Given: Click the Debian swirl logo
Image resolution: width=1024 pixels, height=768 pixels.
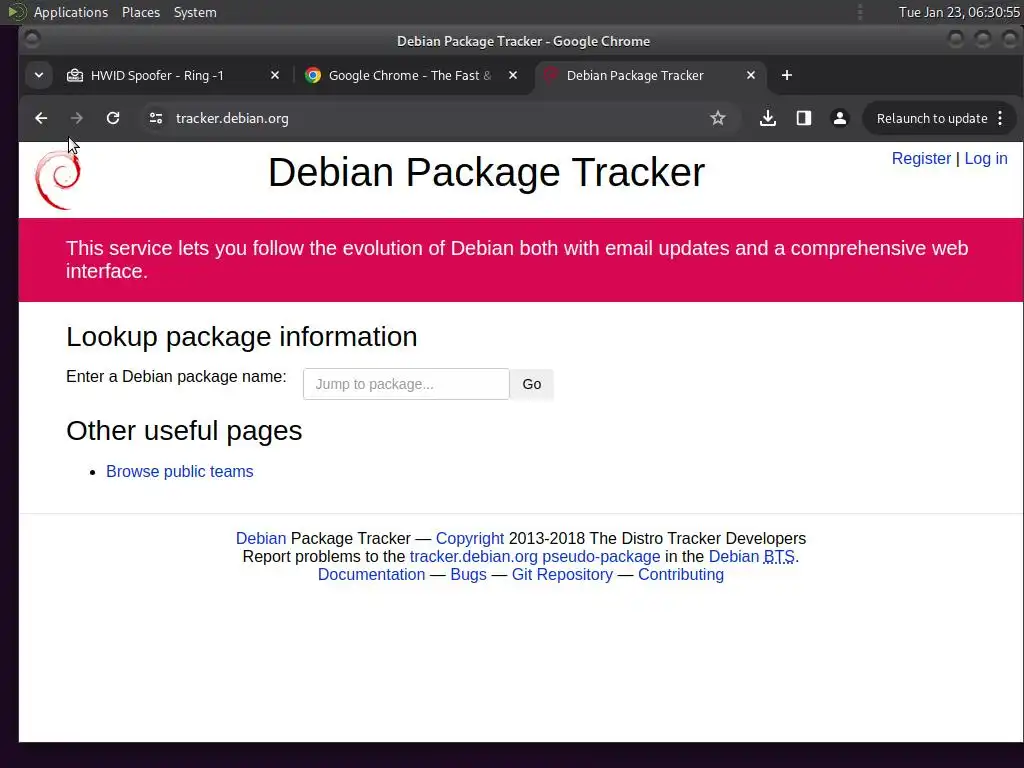Looking at the screenshot, I should pos(58,180).
